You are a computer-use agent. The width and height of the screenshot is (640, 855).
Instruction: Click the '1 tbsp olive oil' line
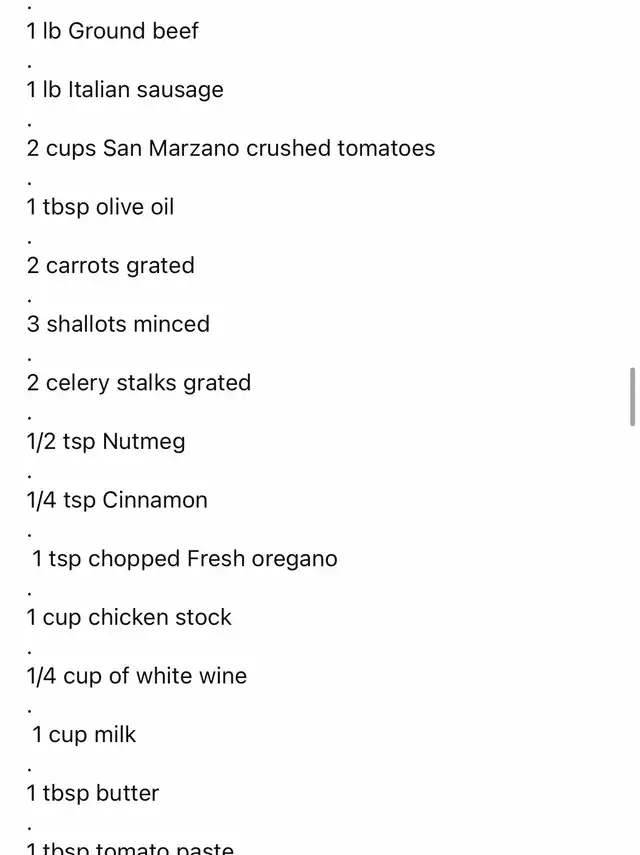coord(100,207)
